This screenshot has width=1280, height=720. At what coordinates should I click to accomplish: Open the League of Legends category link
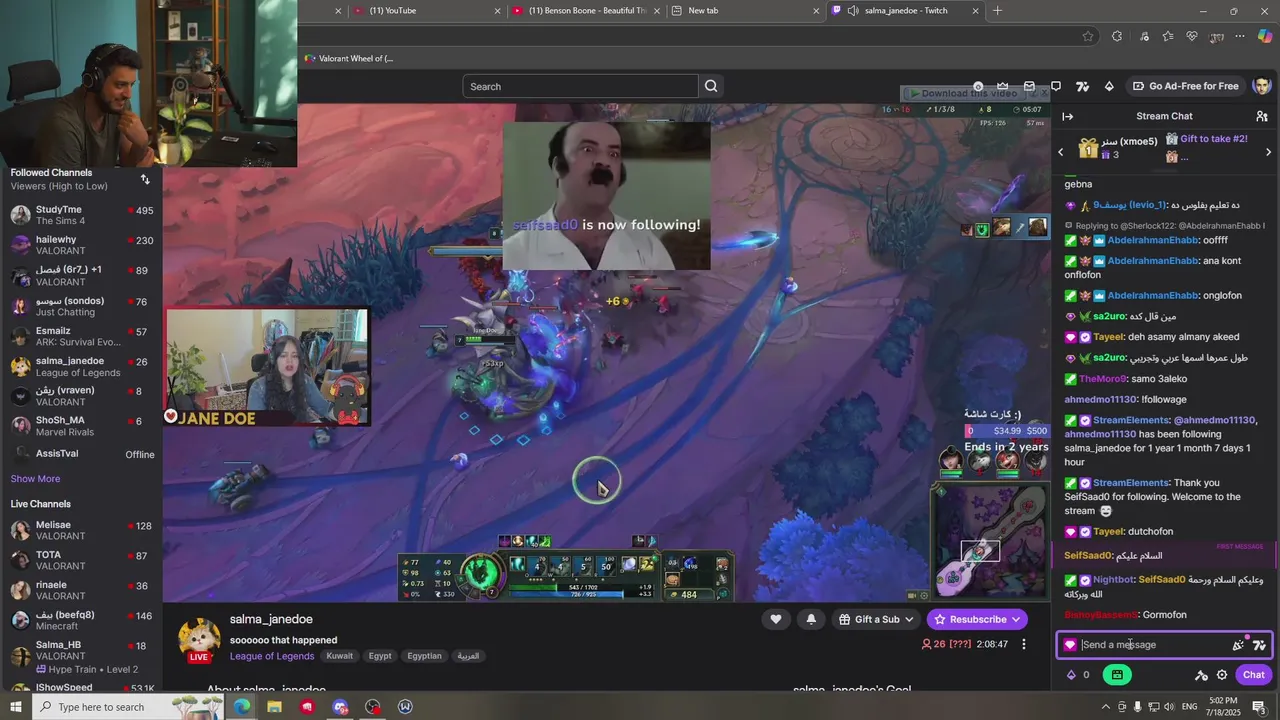272,656
